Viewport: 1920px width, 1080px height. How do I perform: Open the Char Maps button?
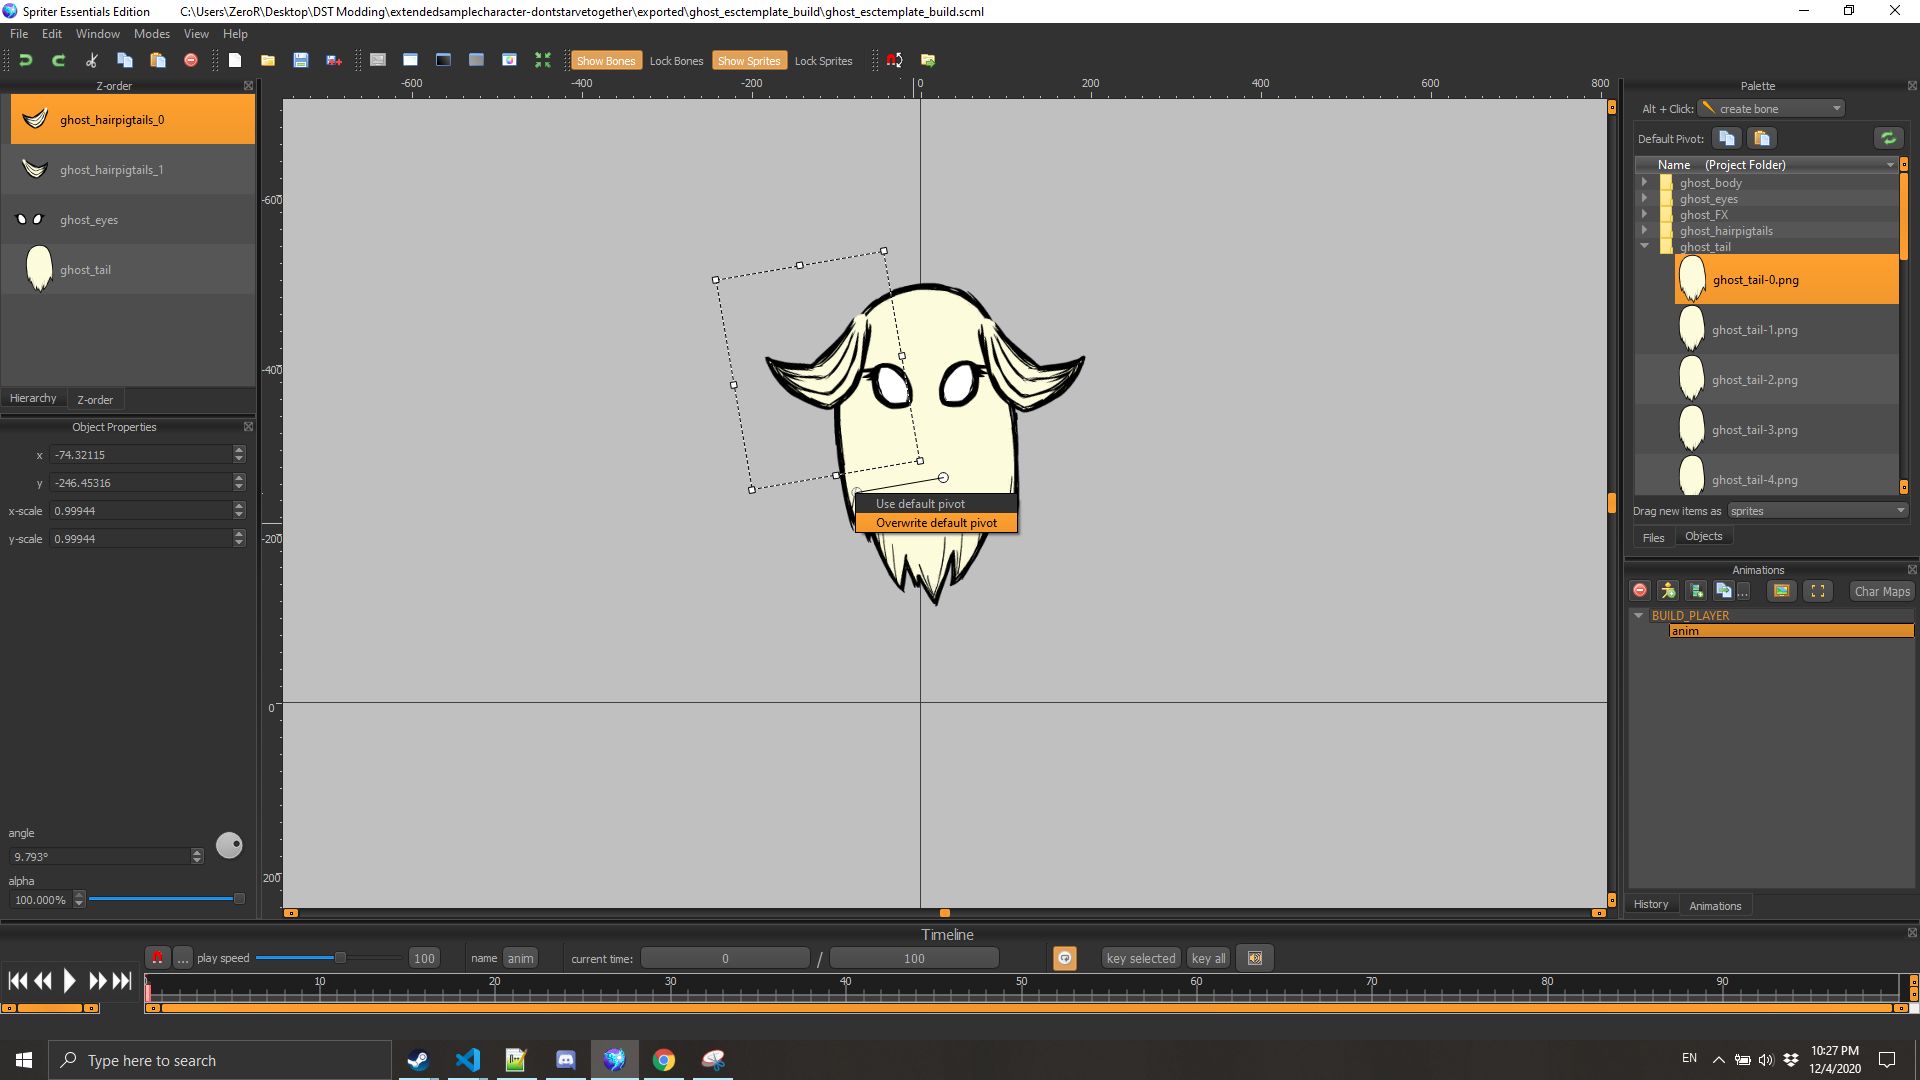1881,592
